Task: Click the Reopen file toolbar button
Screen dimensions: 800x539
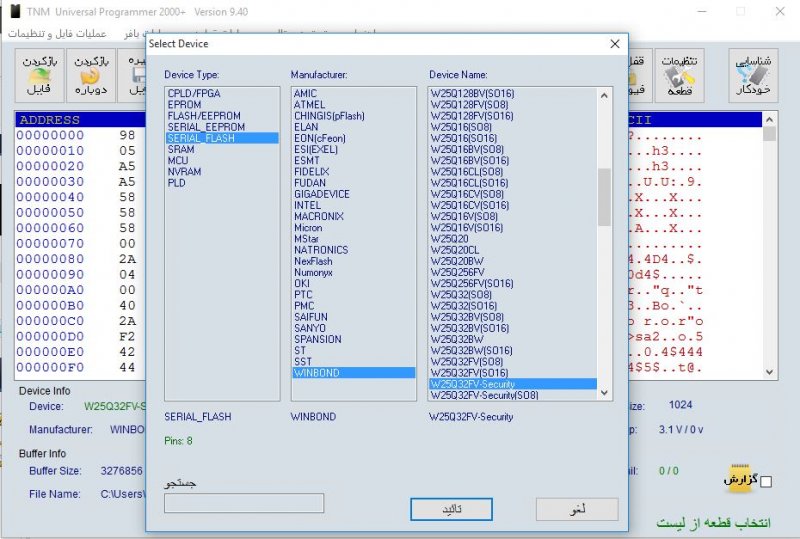Action: pos(91,76)
